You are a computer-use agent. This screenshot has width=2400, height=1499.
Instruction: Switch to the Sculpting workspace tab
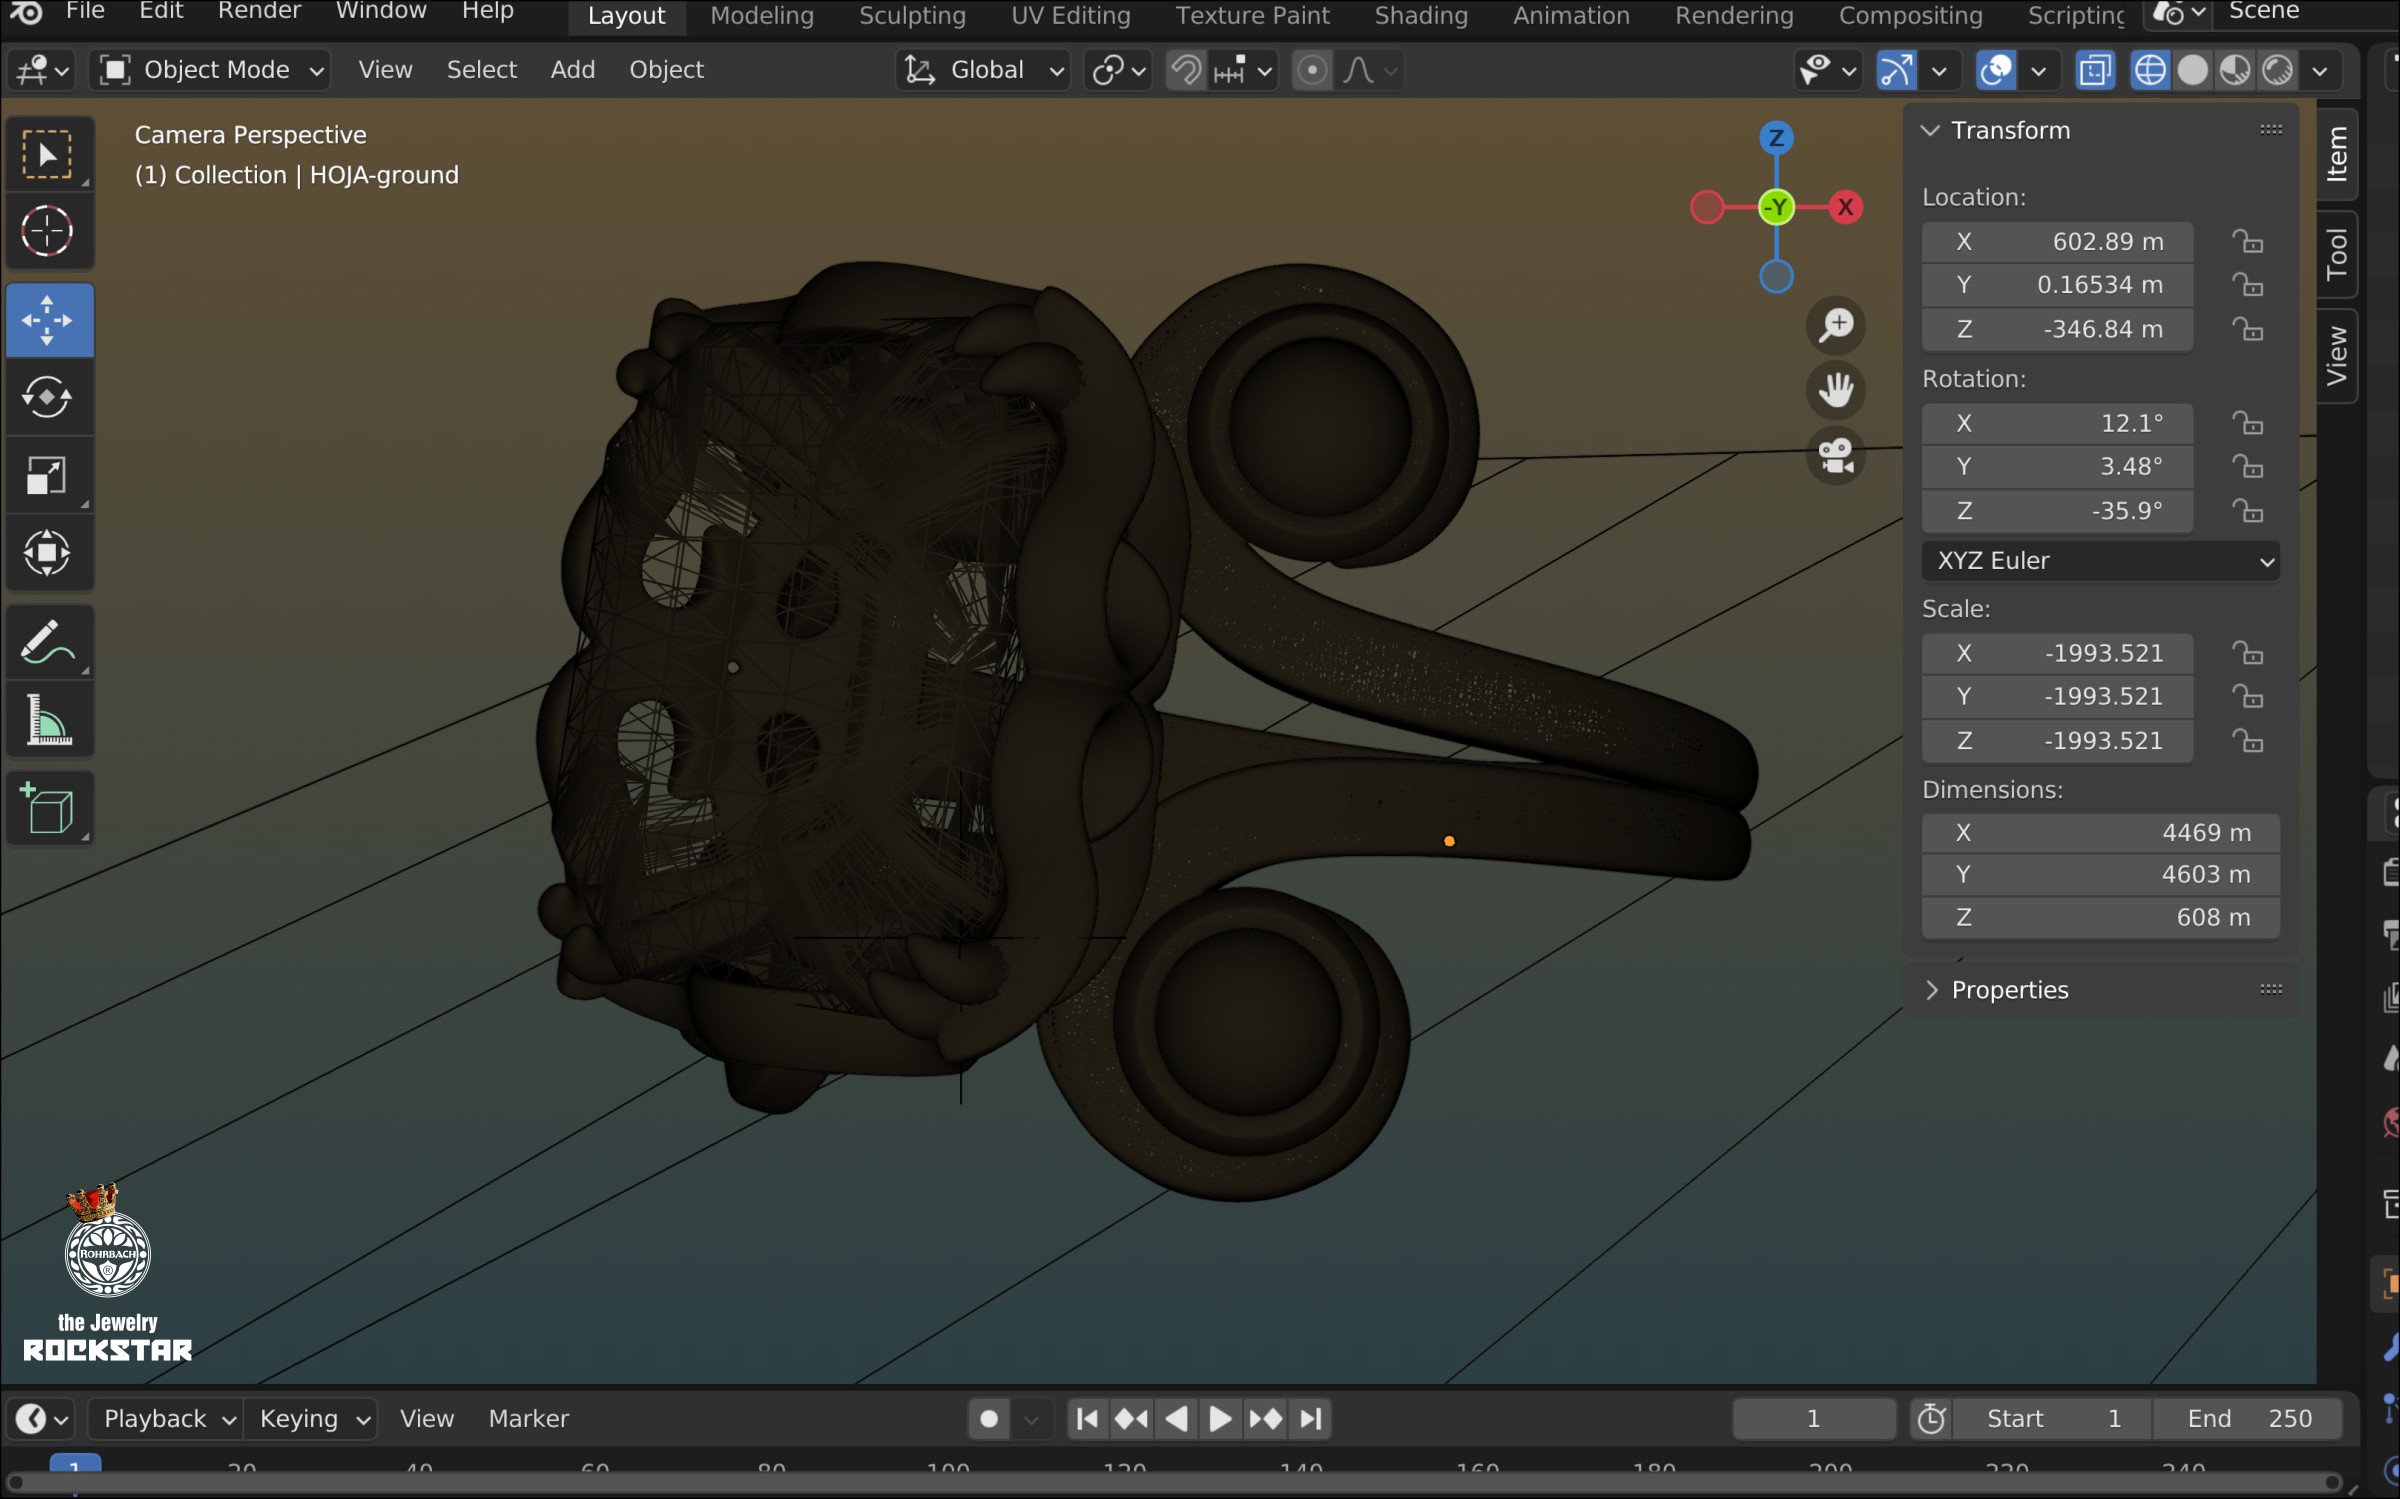click(912, 16)
